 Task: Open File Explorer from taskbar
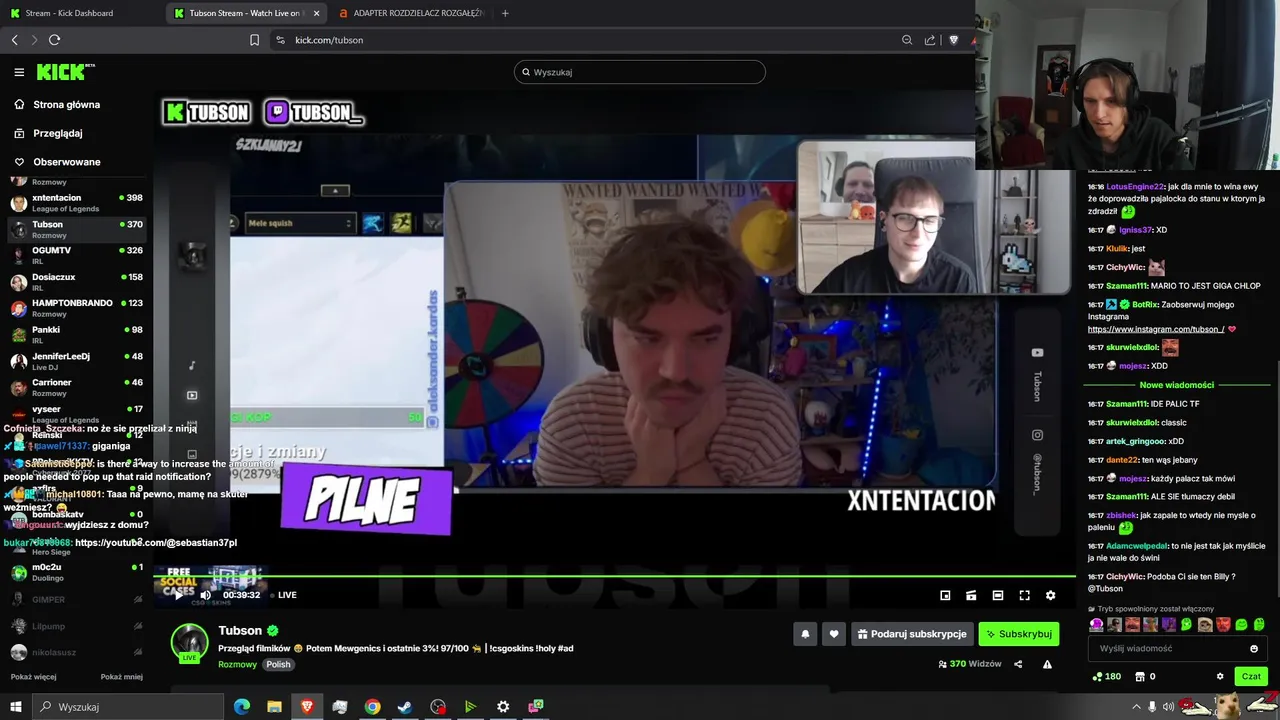point(274,707)
